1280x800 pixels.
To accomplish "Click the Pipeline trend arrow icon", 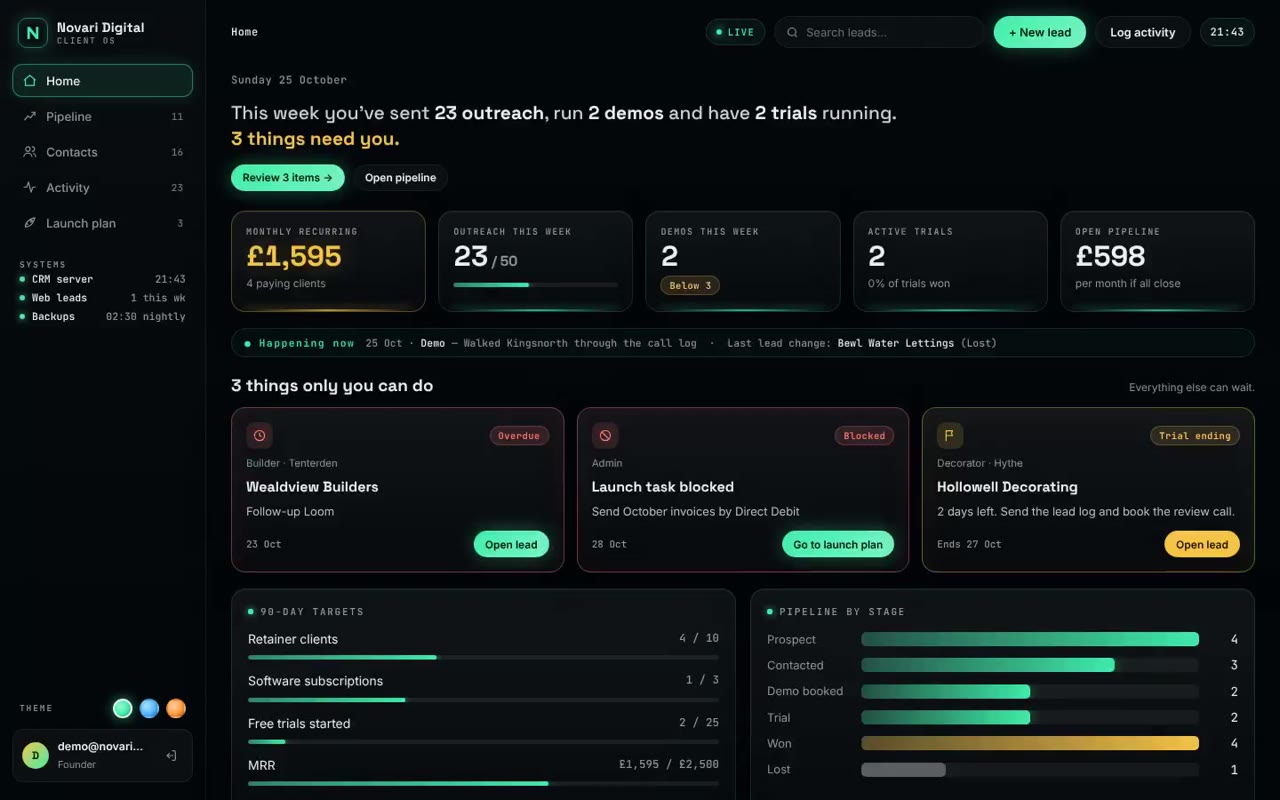I will coord(30,116).
